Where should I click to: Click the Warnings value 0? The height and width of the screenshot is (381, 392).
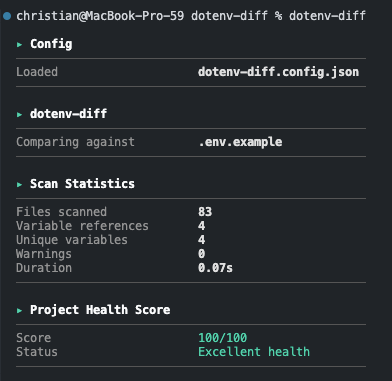coord(201,254)
